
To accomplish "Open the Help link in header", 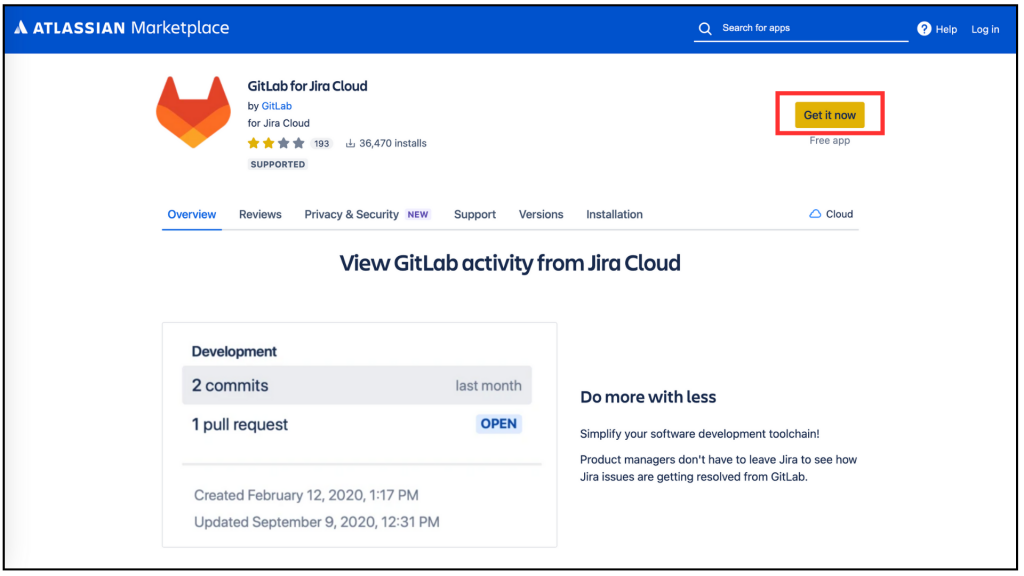I will (x=946, y=29).
